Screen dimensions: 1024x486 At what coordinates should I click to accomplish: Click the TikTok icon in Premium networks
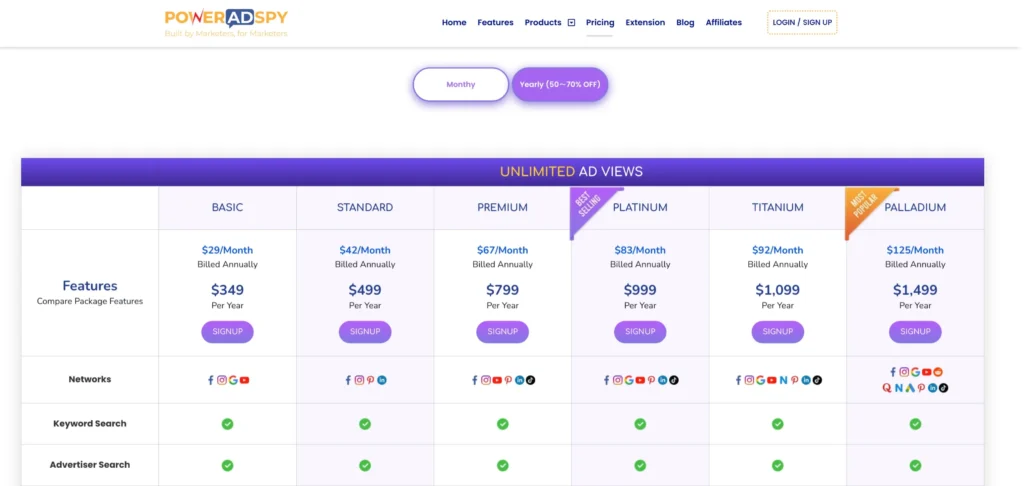click(531, 380)
